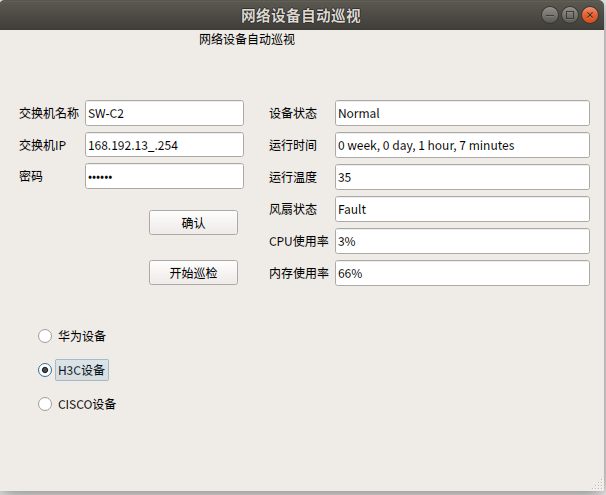Click the heading label below title bar
The height and width of the screenshot is (495, 606).
pos(247,40)
